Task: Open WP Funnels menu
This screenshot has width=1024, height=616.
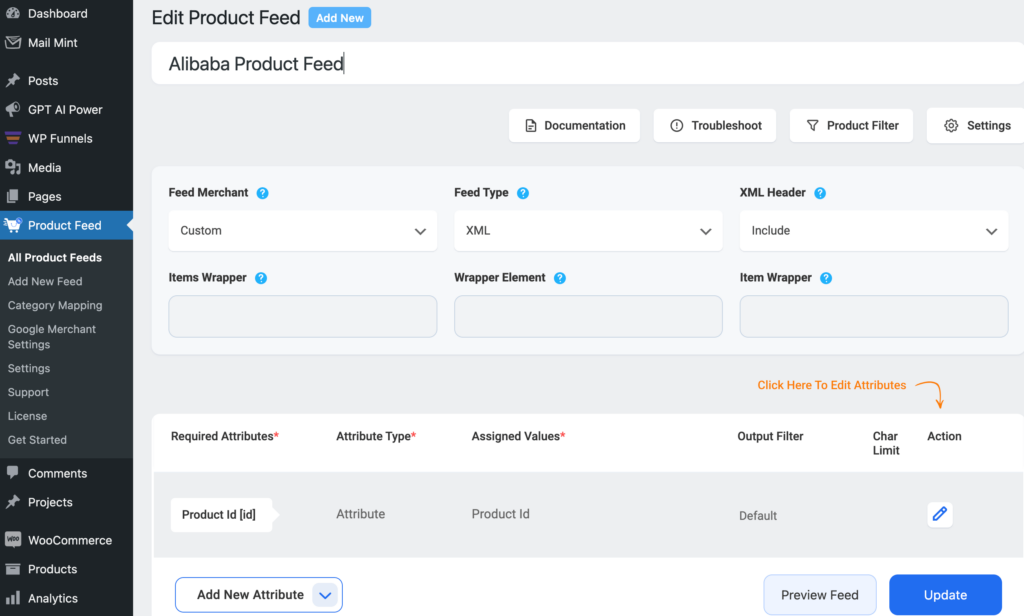Action: [x=60, y=138]
